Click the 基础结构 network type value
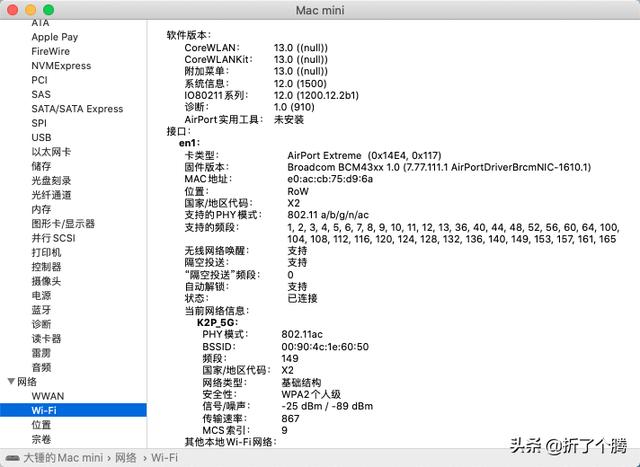Viewport: 640px width, 467px height. (301, 382)
